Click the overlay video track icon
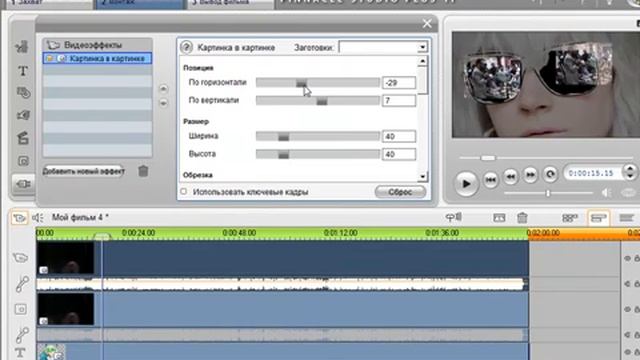This screenshot has width=640, height=360. [x=21, y=309]
